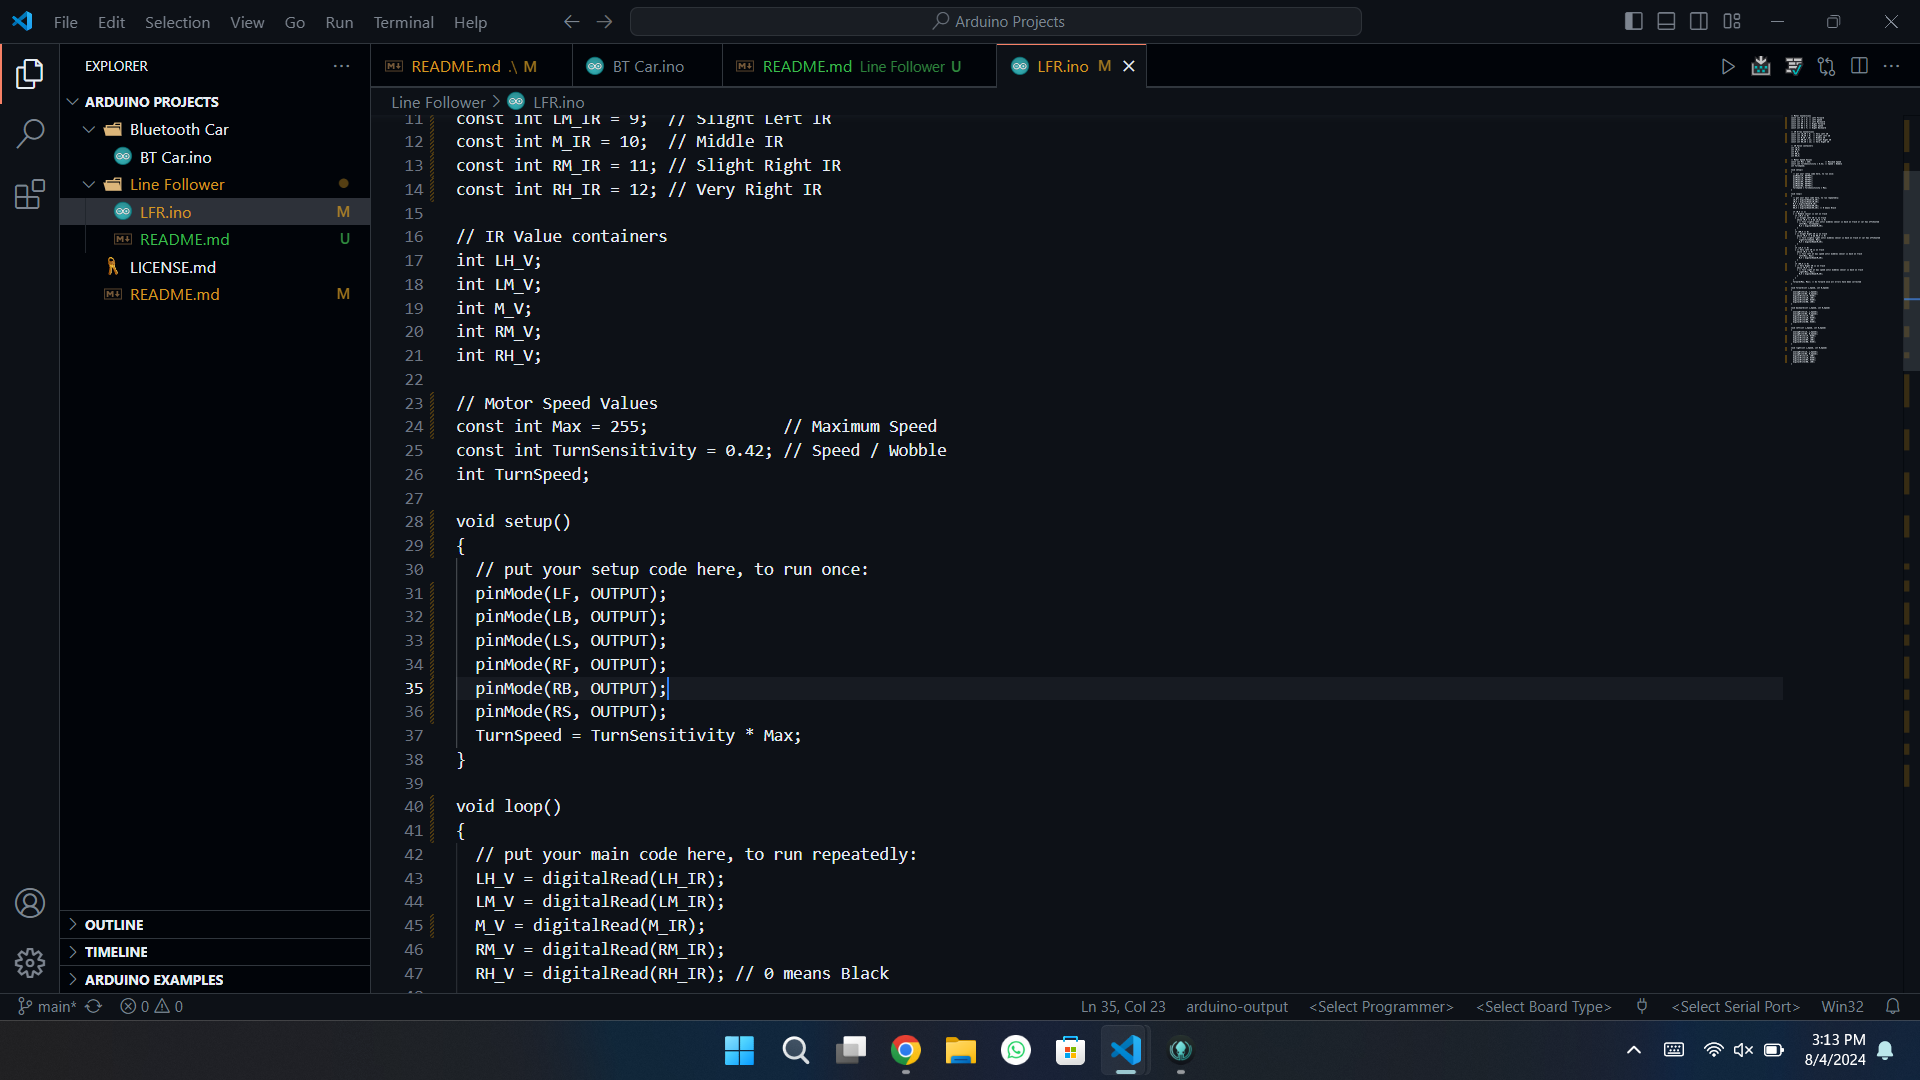Open the Terminal menu
The height and width of the screenshot is (1080, 1920).
tap(403, 22)
